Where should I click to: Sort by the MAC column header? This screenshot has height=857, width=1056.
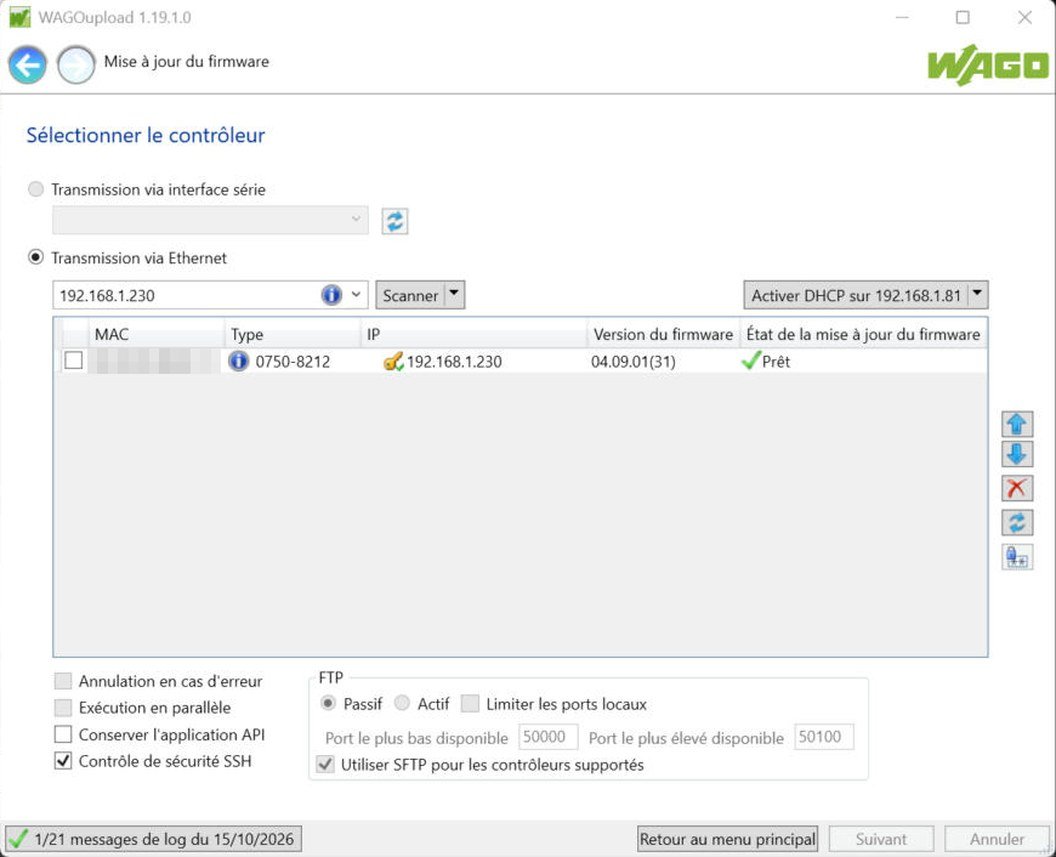pos(156,334)
